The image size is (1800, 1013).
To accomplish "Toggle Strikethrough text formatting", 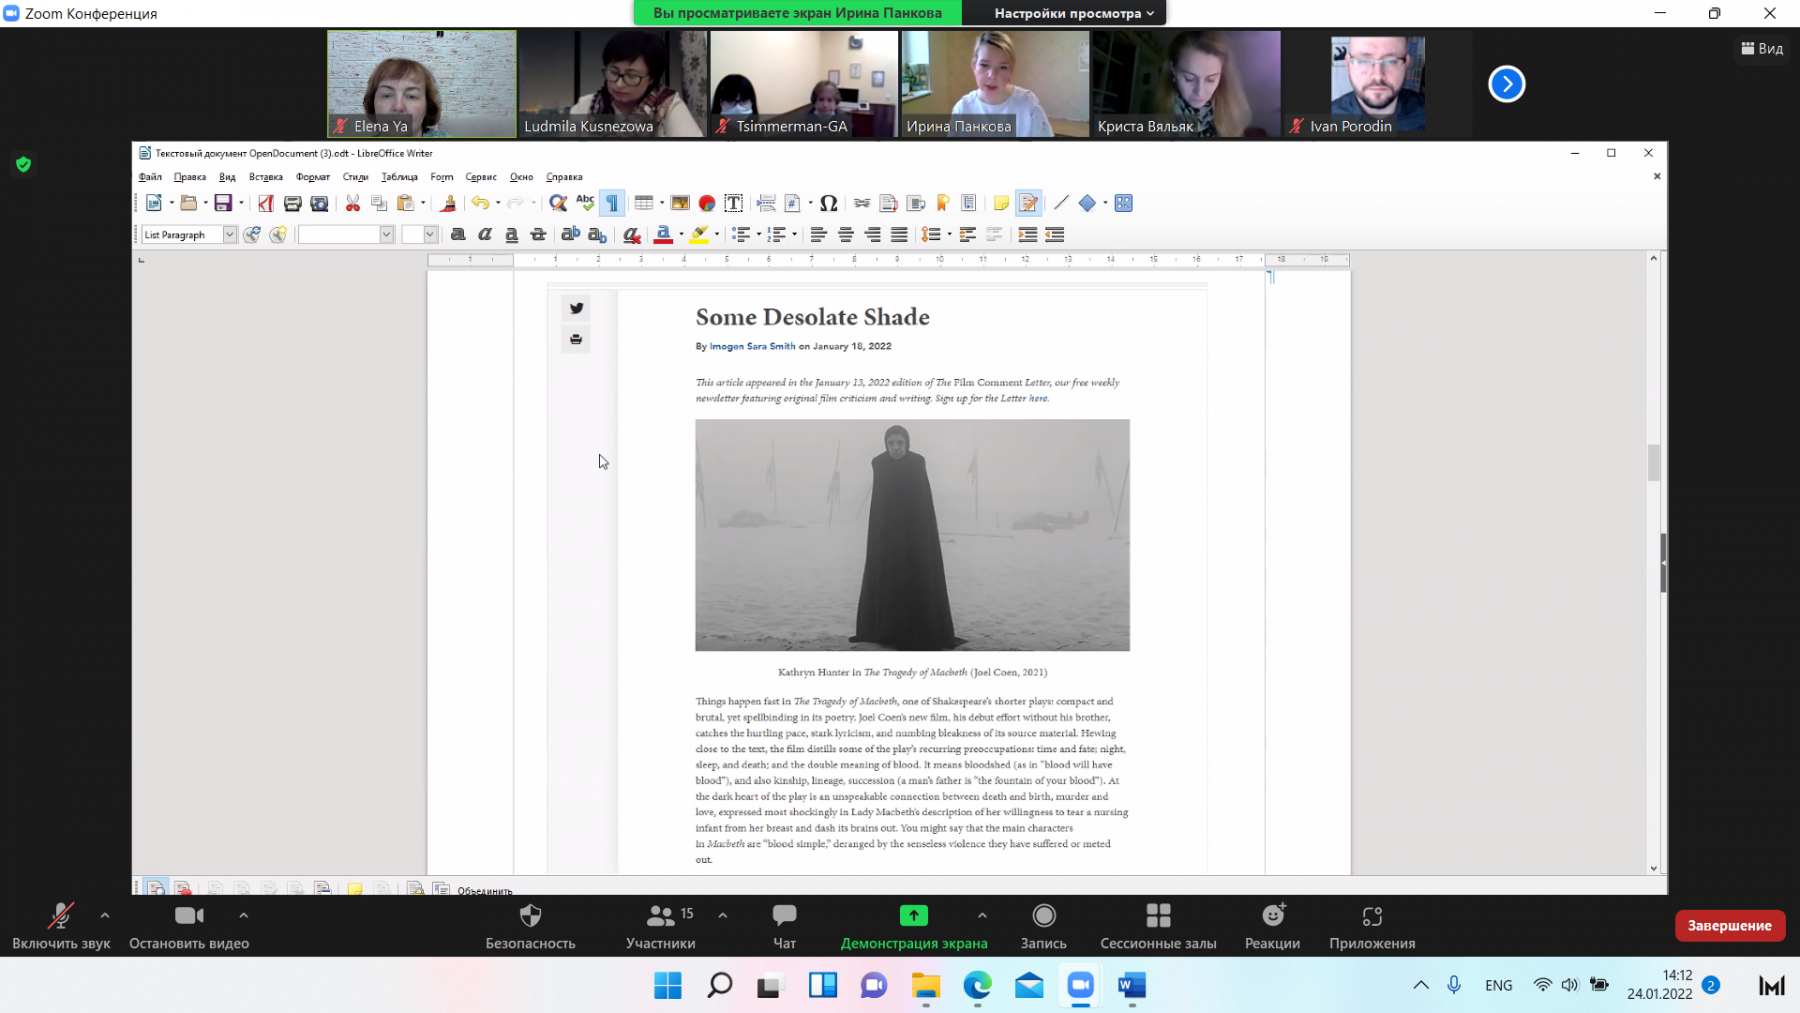I will click(538, 234).
